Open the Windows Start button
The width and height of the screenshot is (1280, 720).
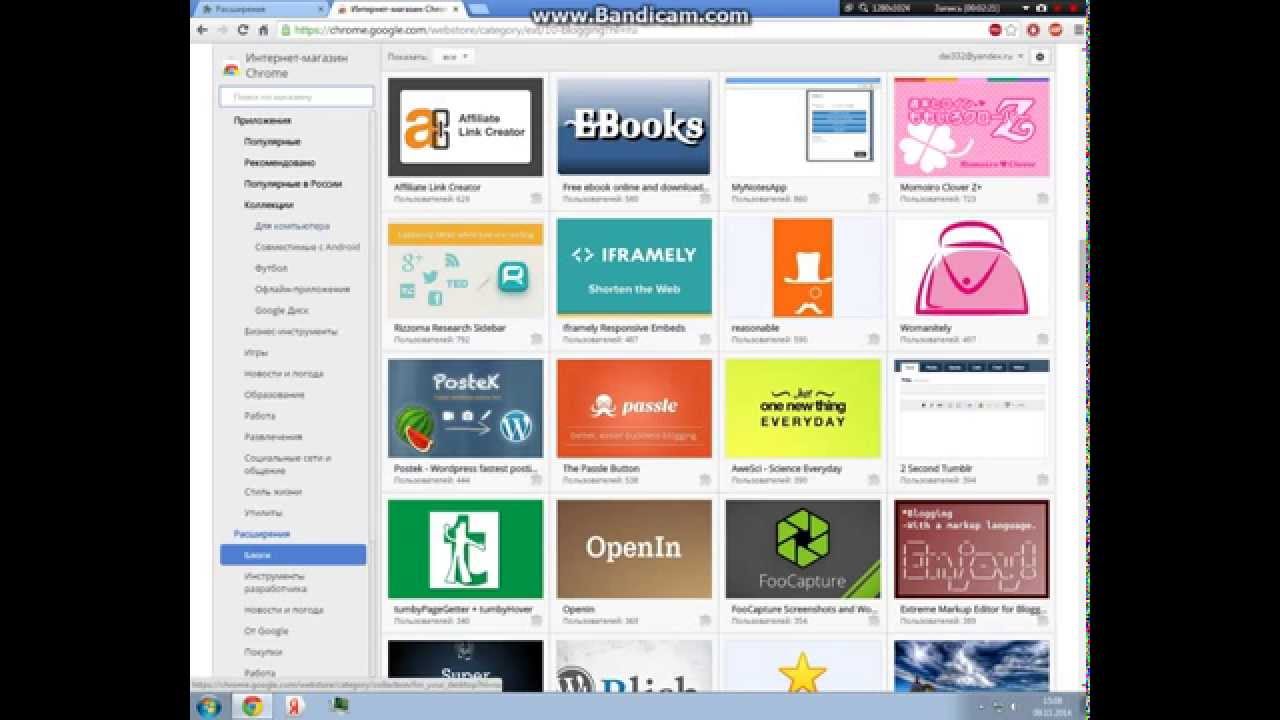(210, 707)
